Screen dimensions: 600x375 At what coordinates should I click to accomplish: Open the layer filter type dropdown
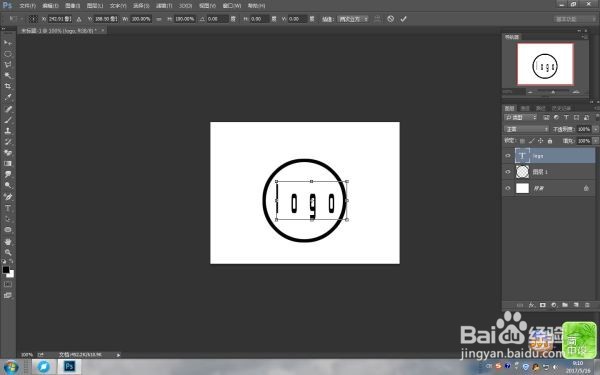(521, 117)
